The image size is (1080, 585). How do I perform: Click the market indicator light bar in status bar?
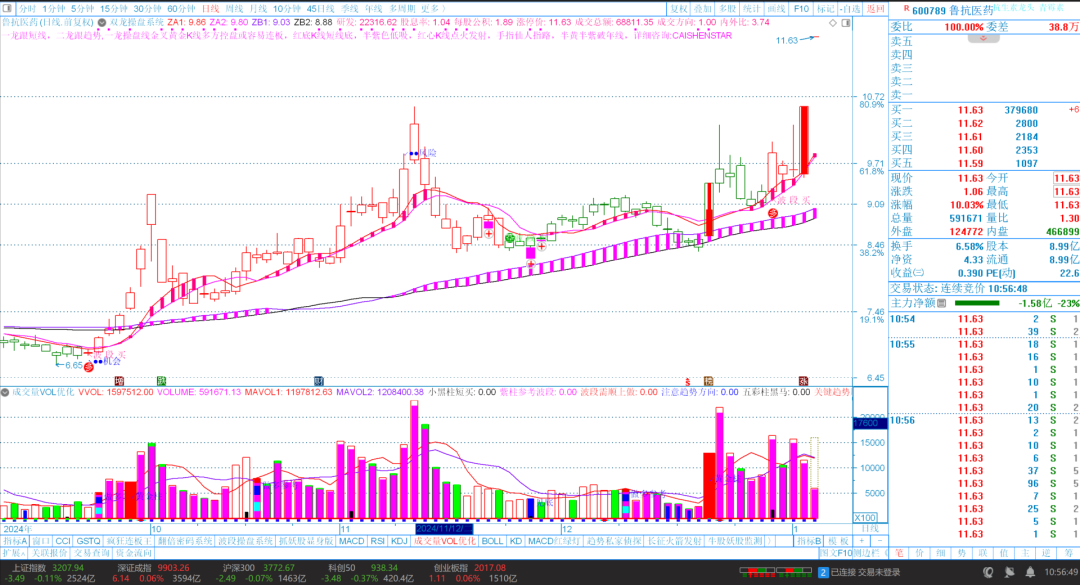pyautogui.click(x=775, y=571)
